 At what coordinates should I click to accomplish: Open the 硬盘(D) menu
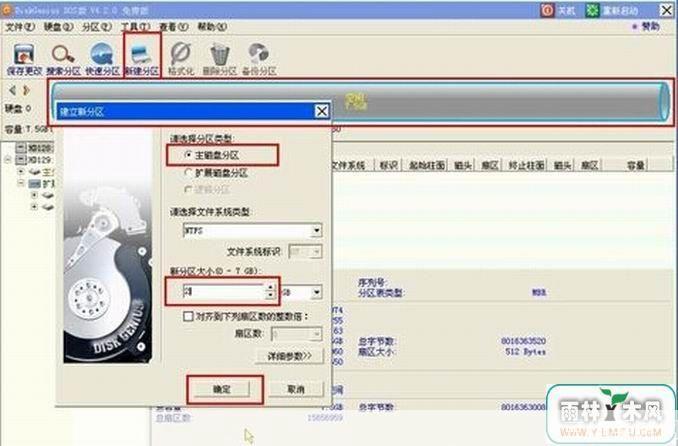[x=58, y=27]
